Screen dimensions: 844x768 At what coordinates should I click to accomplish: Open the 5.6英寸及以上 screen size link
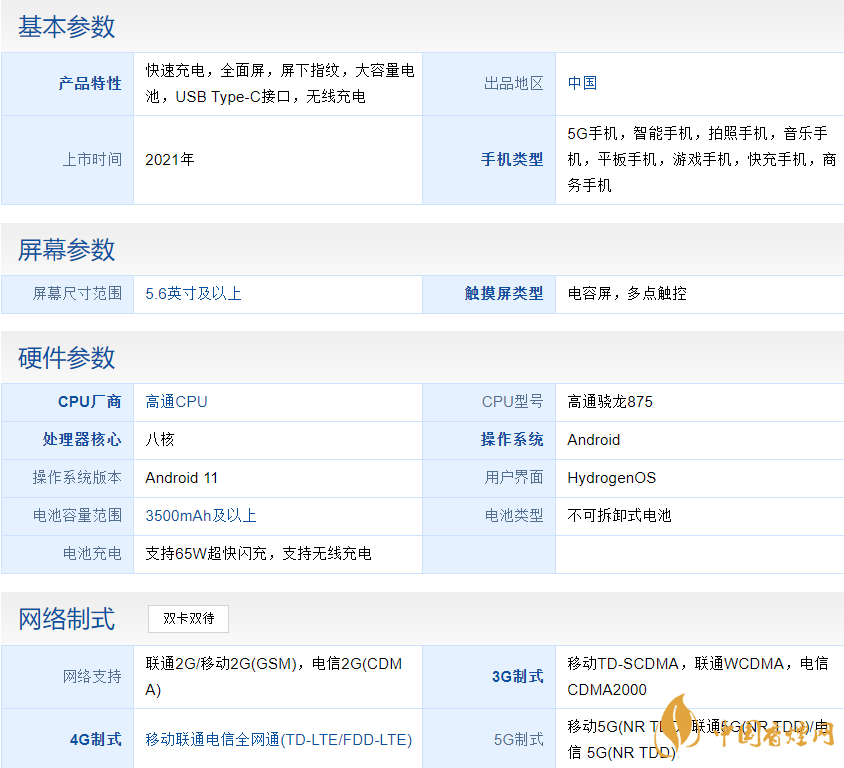[193, 293]
